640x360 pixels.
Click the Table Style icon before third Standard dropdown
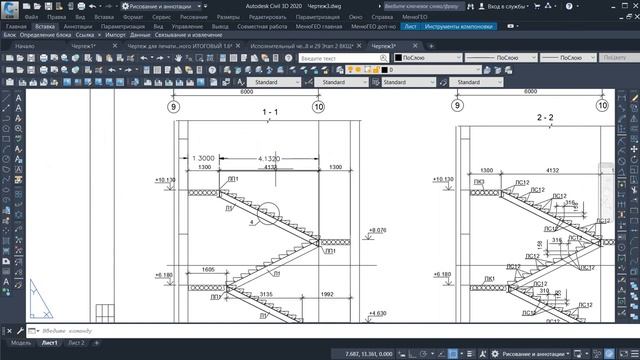[x=376, y=82]
